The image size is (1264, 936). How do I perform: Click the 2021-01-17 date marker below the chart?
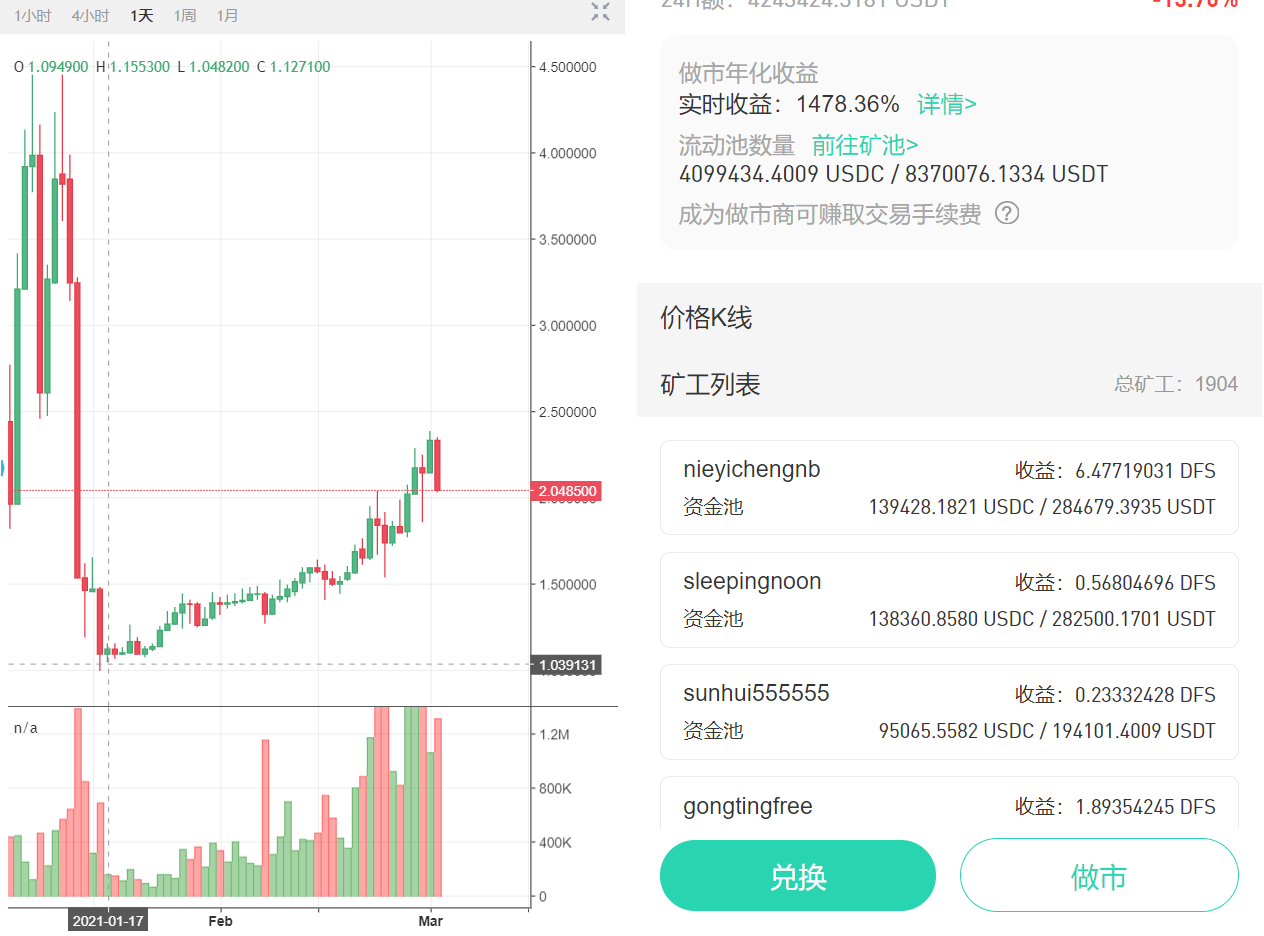point(107,921)
